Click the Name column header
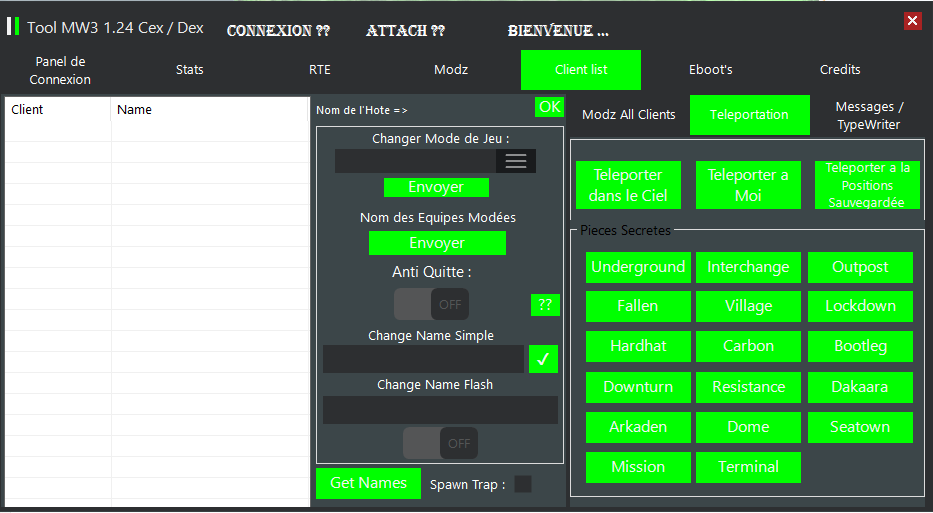This screenshot has width=933, height=513. (210, 110)
